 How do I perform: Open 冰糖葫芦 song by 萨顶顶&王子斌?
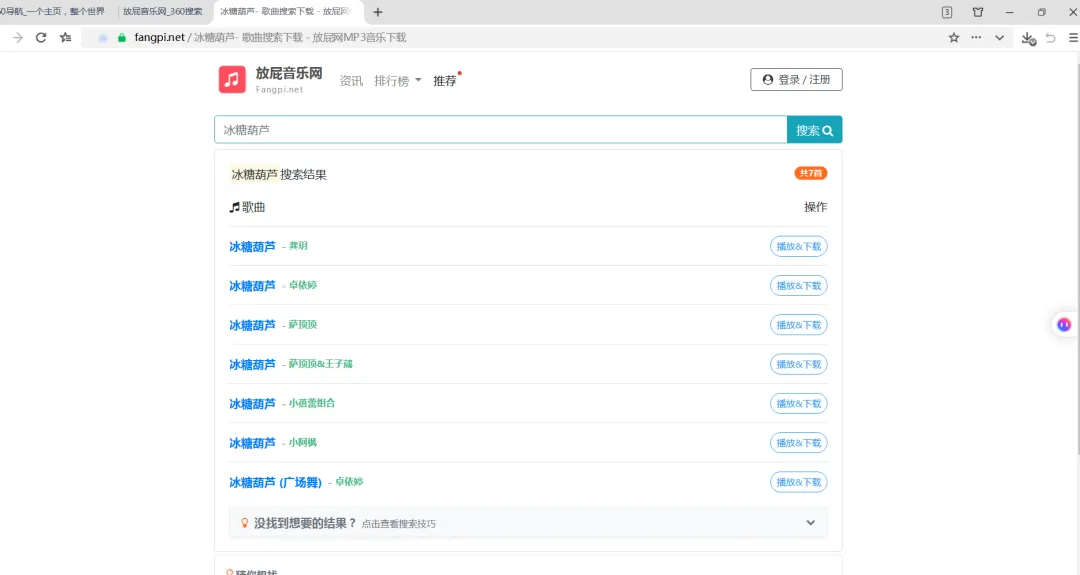(252, 364)
